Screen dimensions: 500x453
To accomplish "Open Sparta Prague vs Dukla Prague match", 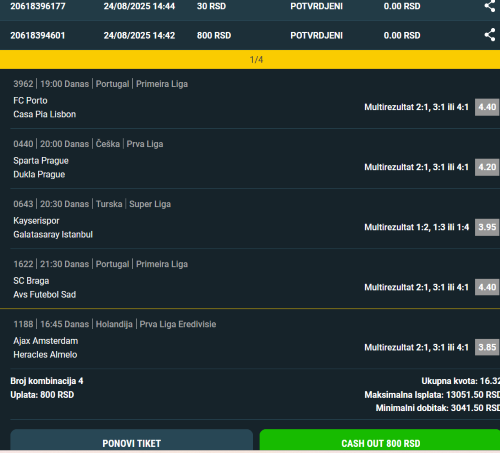I will click(41, 167).
